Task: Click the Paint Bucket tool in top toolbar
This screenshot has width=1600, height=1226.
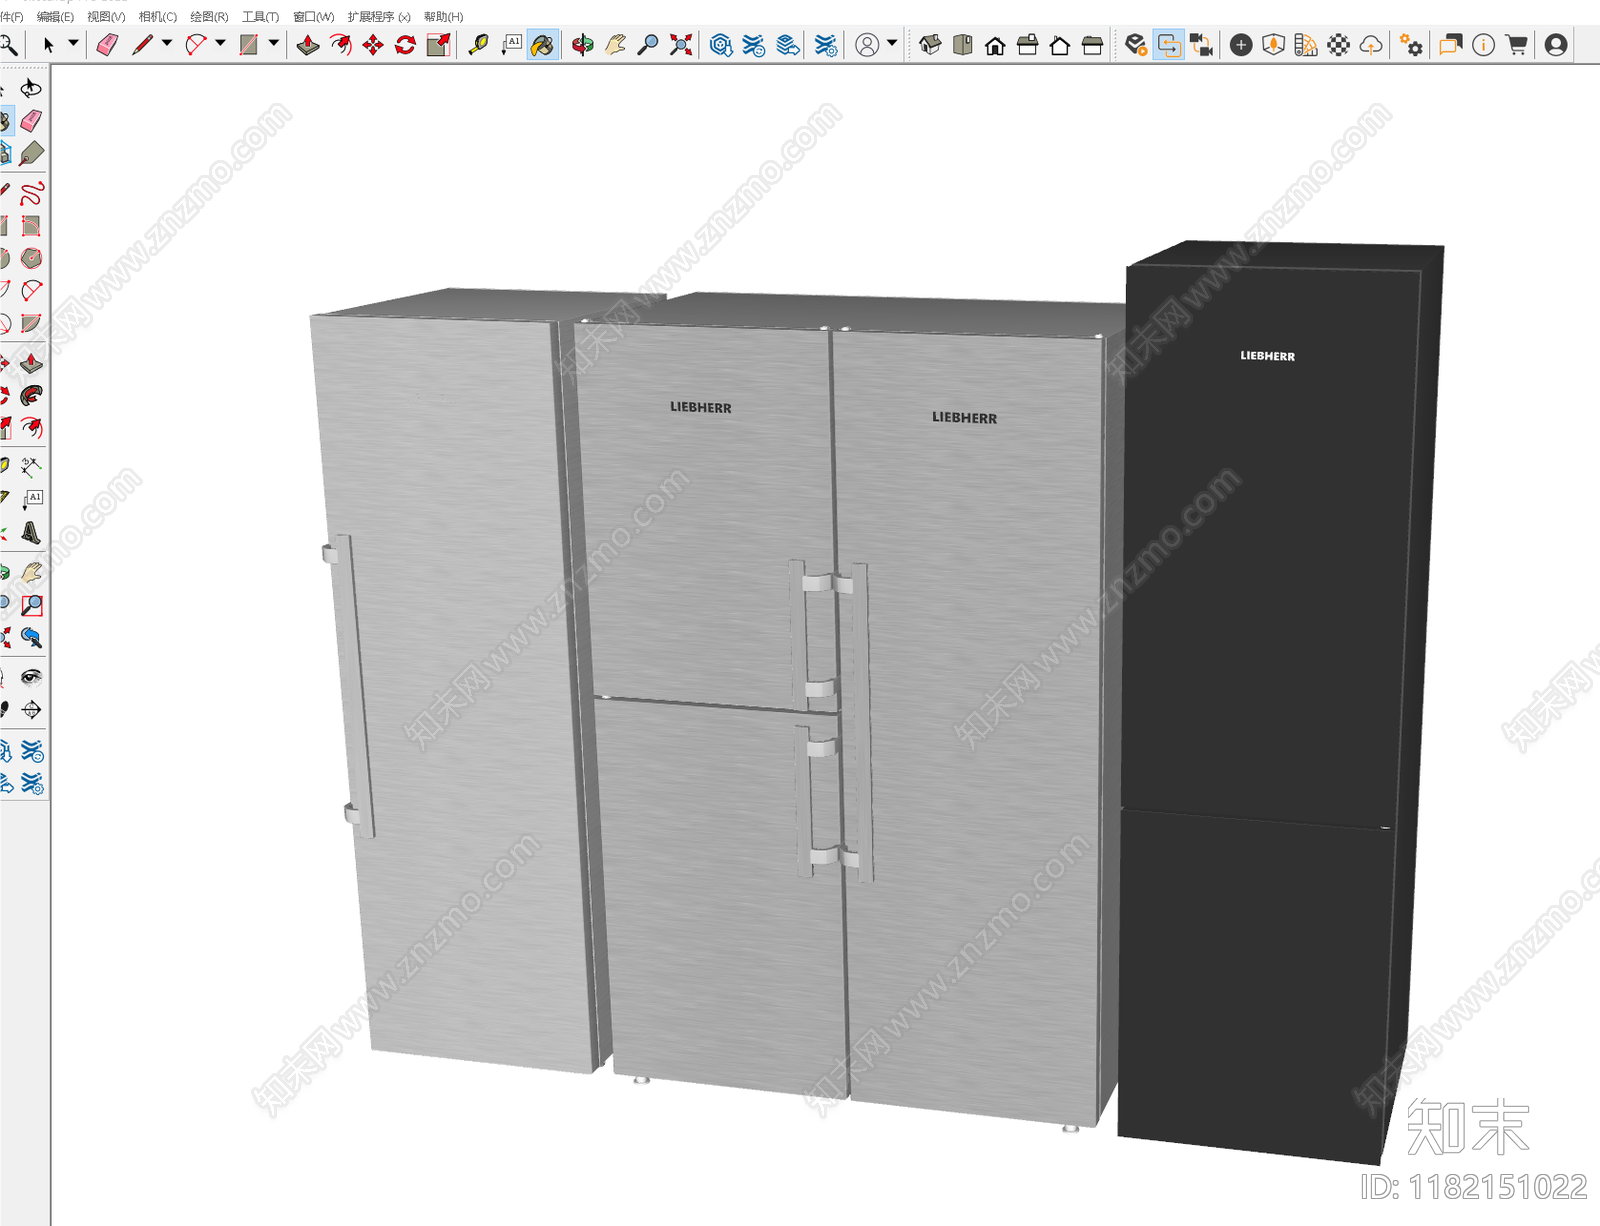Action: click(x=542, y=45)
